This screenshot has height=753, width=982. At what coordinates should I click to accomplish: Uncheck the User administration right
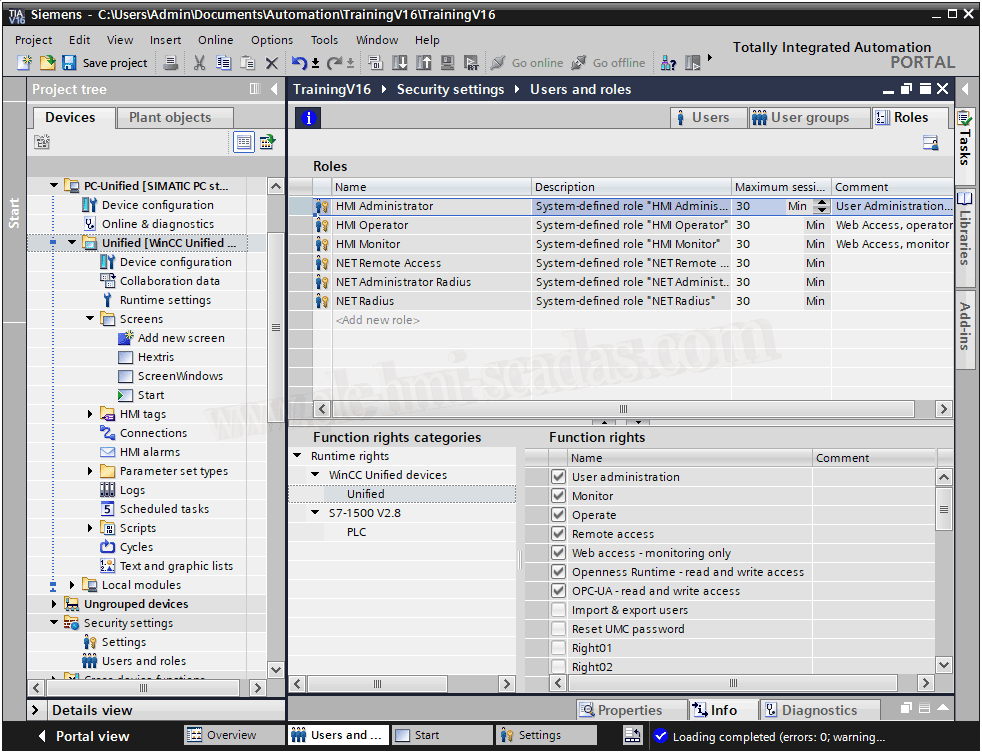pos(559,477)
